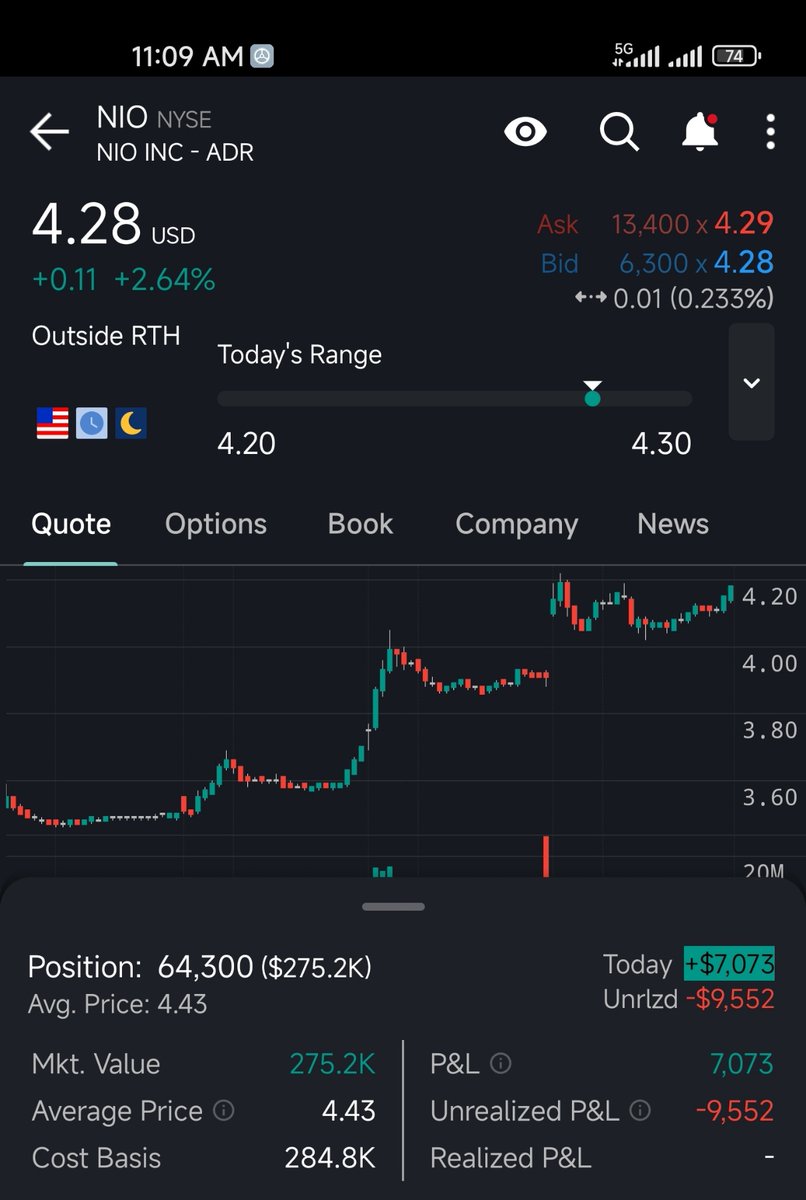Viewport: 806px width, 1200px height.
Task: Tap the Realized P&L row label
Action: coord(511,1158)
